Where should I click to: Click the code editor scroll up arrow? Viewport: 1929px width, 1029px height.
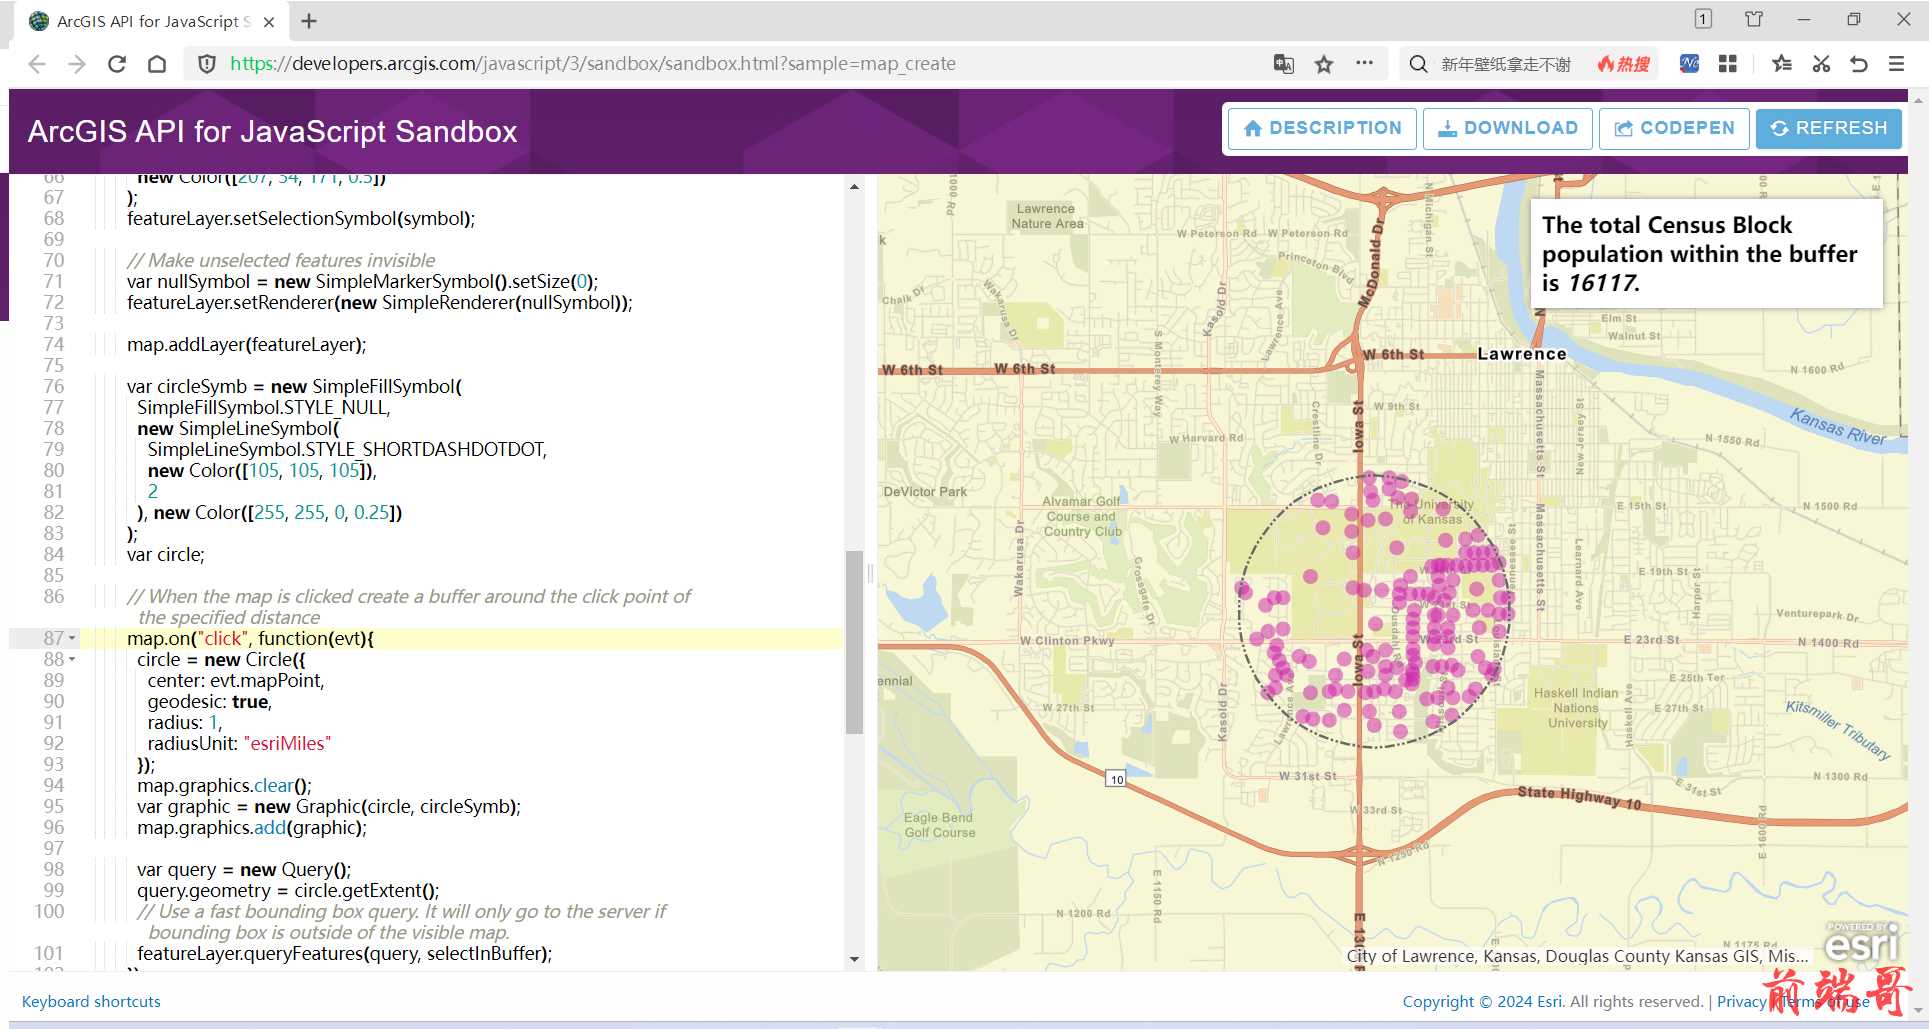854,186
